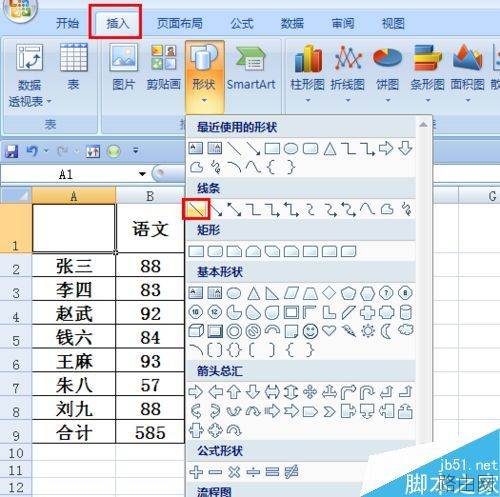Insert 剪贴画 clip art
Image resolution: width=500 pixels, height=497 pixels.
[164, 68]
